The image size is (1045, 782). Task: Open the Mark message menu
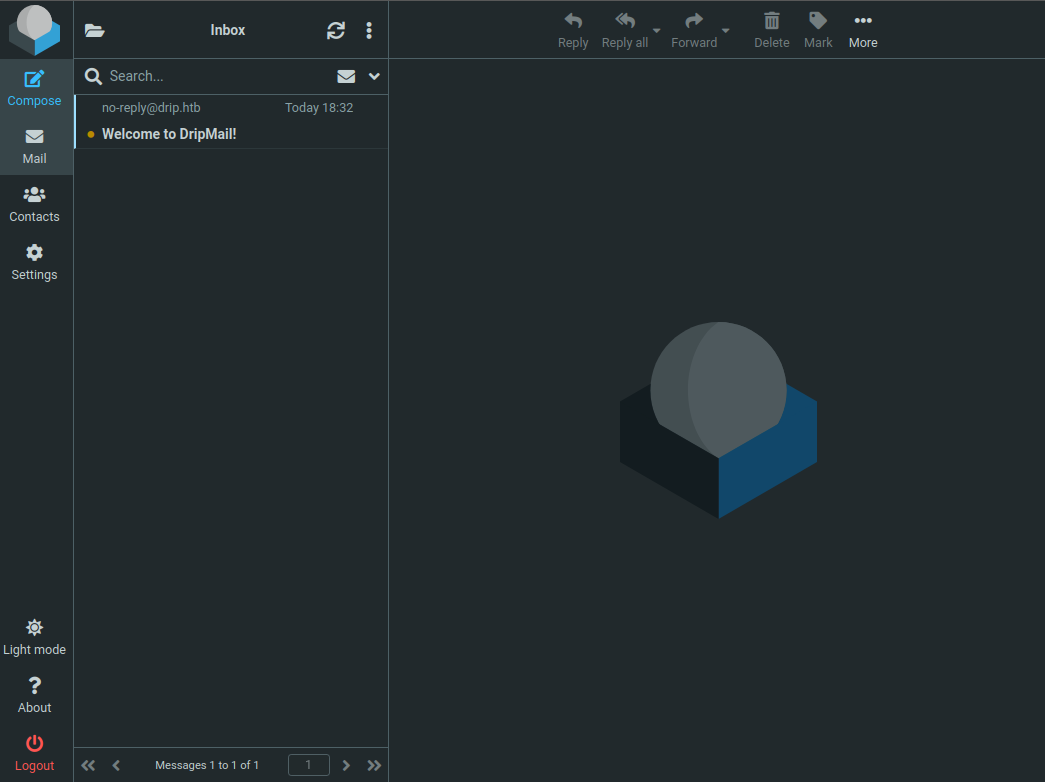click(x=818, y=30)
